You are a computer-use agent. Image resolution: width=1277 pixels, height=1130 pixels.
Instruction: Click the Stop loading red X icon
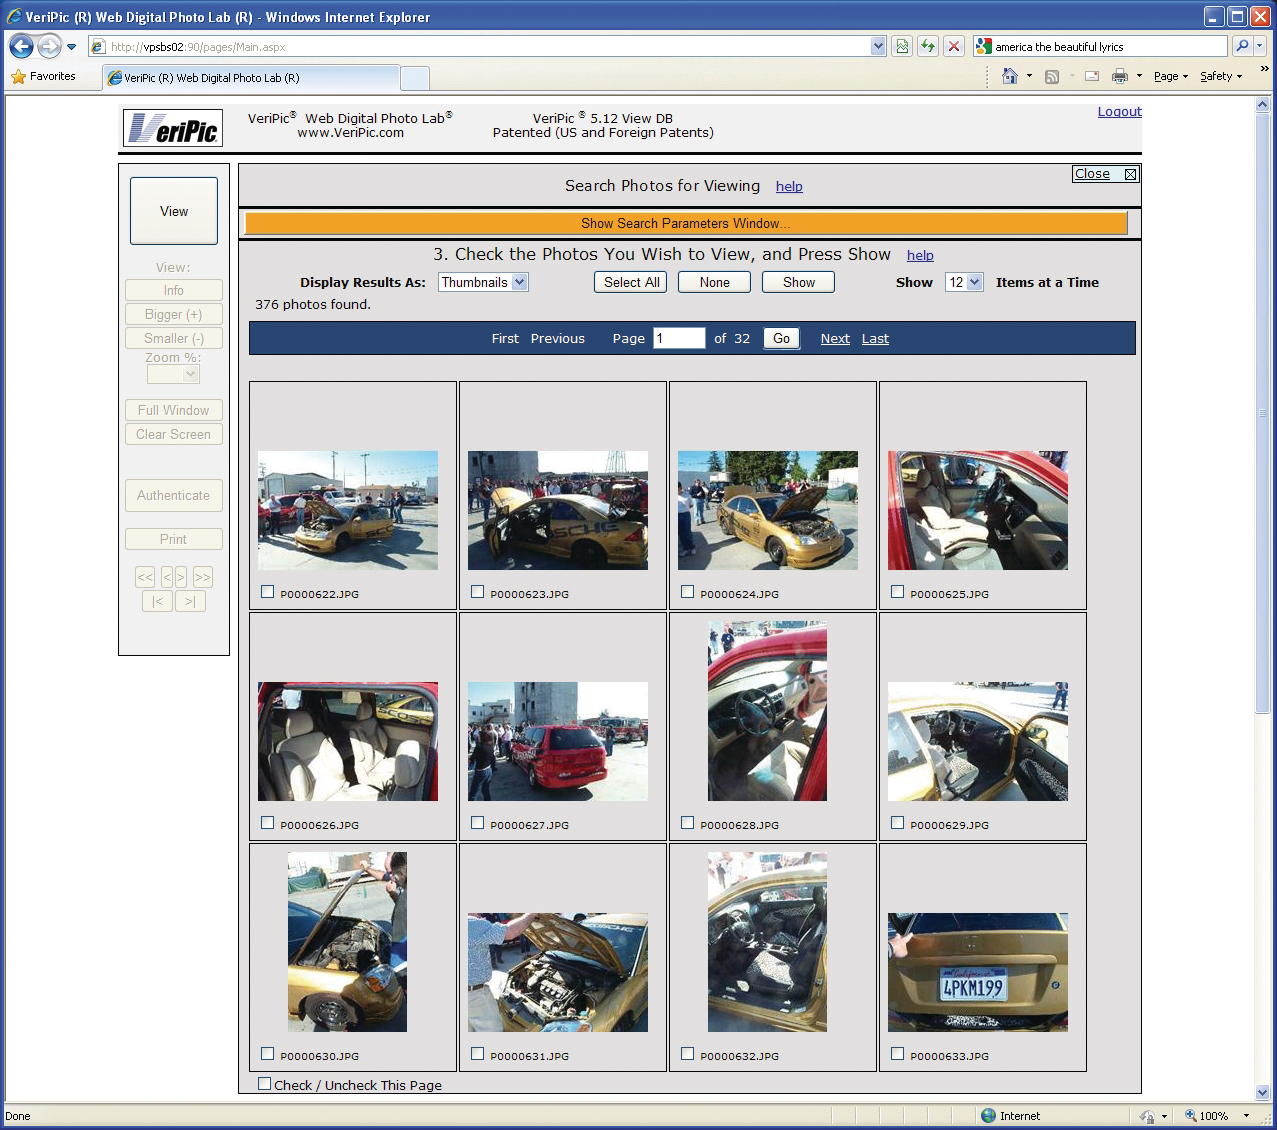[951, 46]
